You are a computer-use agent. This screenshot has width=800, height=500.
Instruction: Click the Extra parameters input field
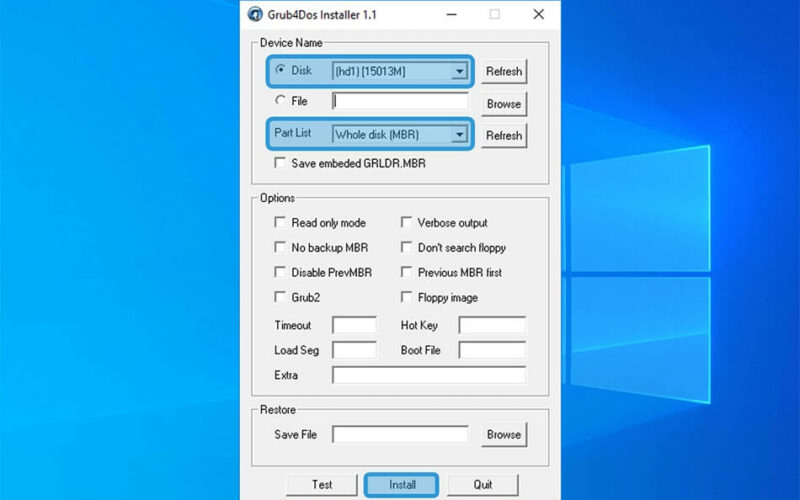[x=429, y=375]
